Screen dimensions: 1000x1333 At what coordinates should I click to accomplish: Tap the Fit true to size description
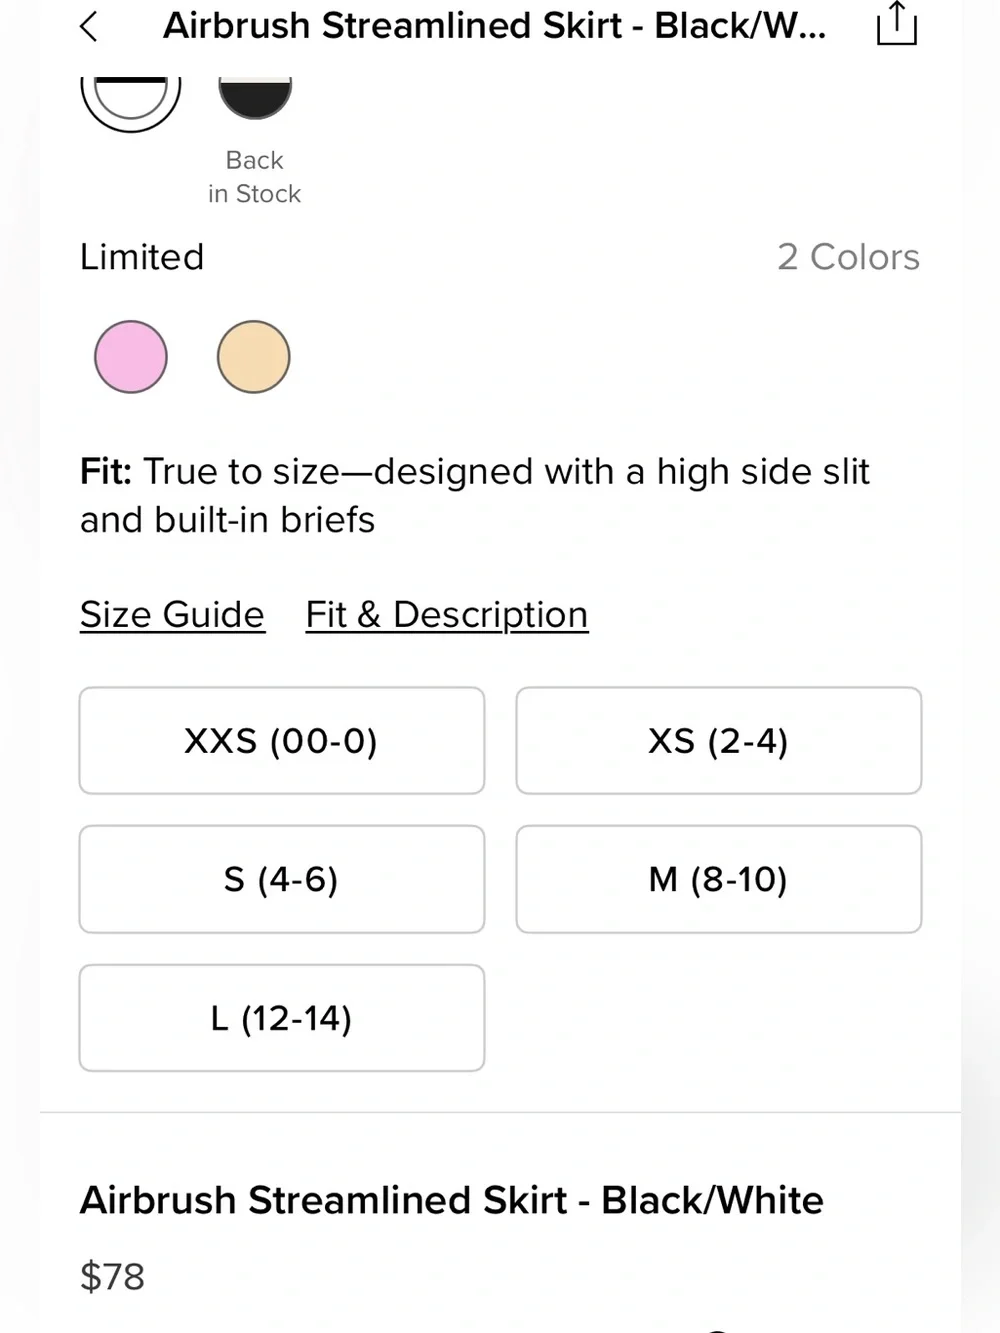tap(475, 496)
